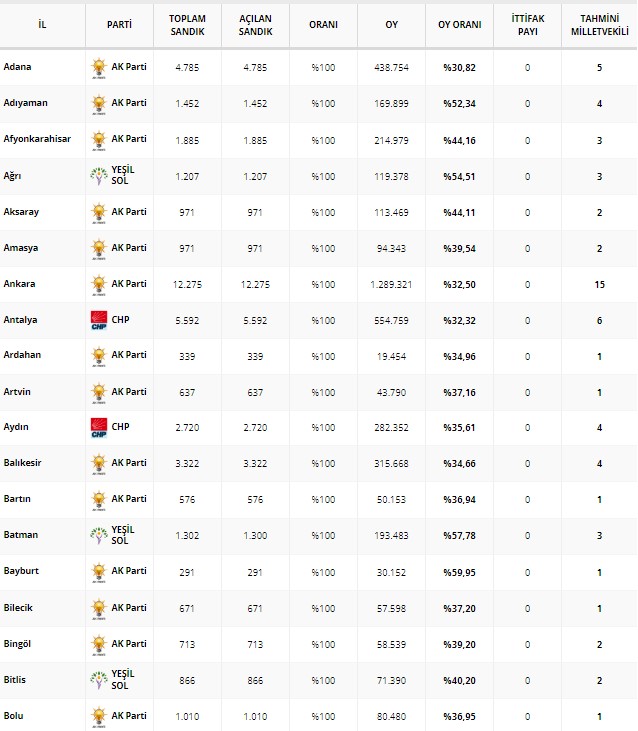Viewport: 638px width, 731px height.
Task: Click the CHP logo in Antalya row
Action: (99, 320)
